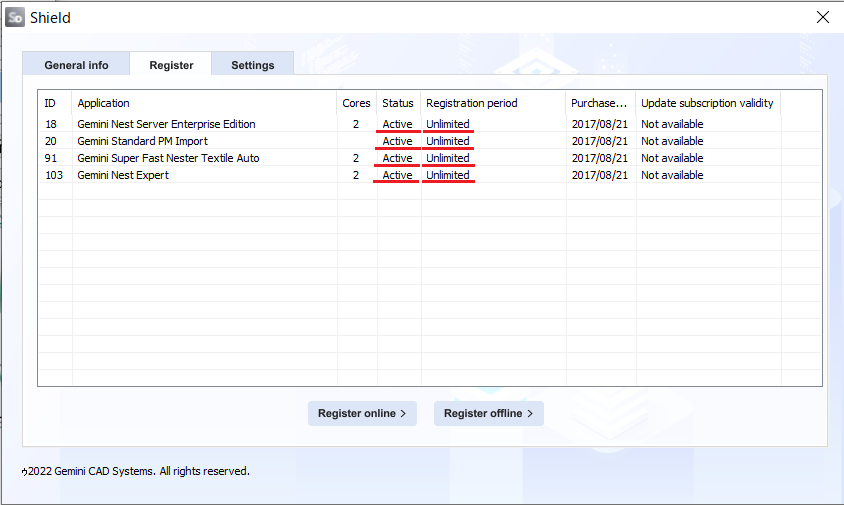Click the Update subscription validity column header

[x=708, y=103]
